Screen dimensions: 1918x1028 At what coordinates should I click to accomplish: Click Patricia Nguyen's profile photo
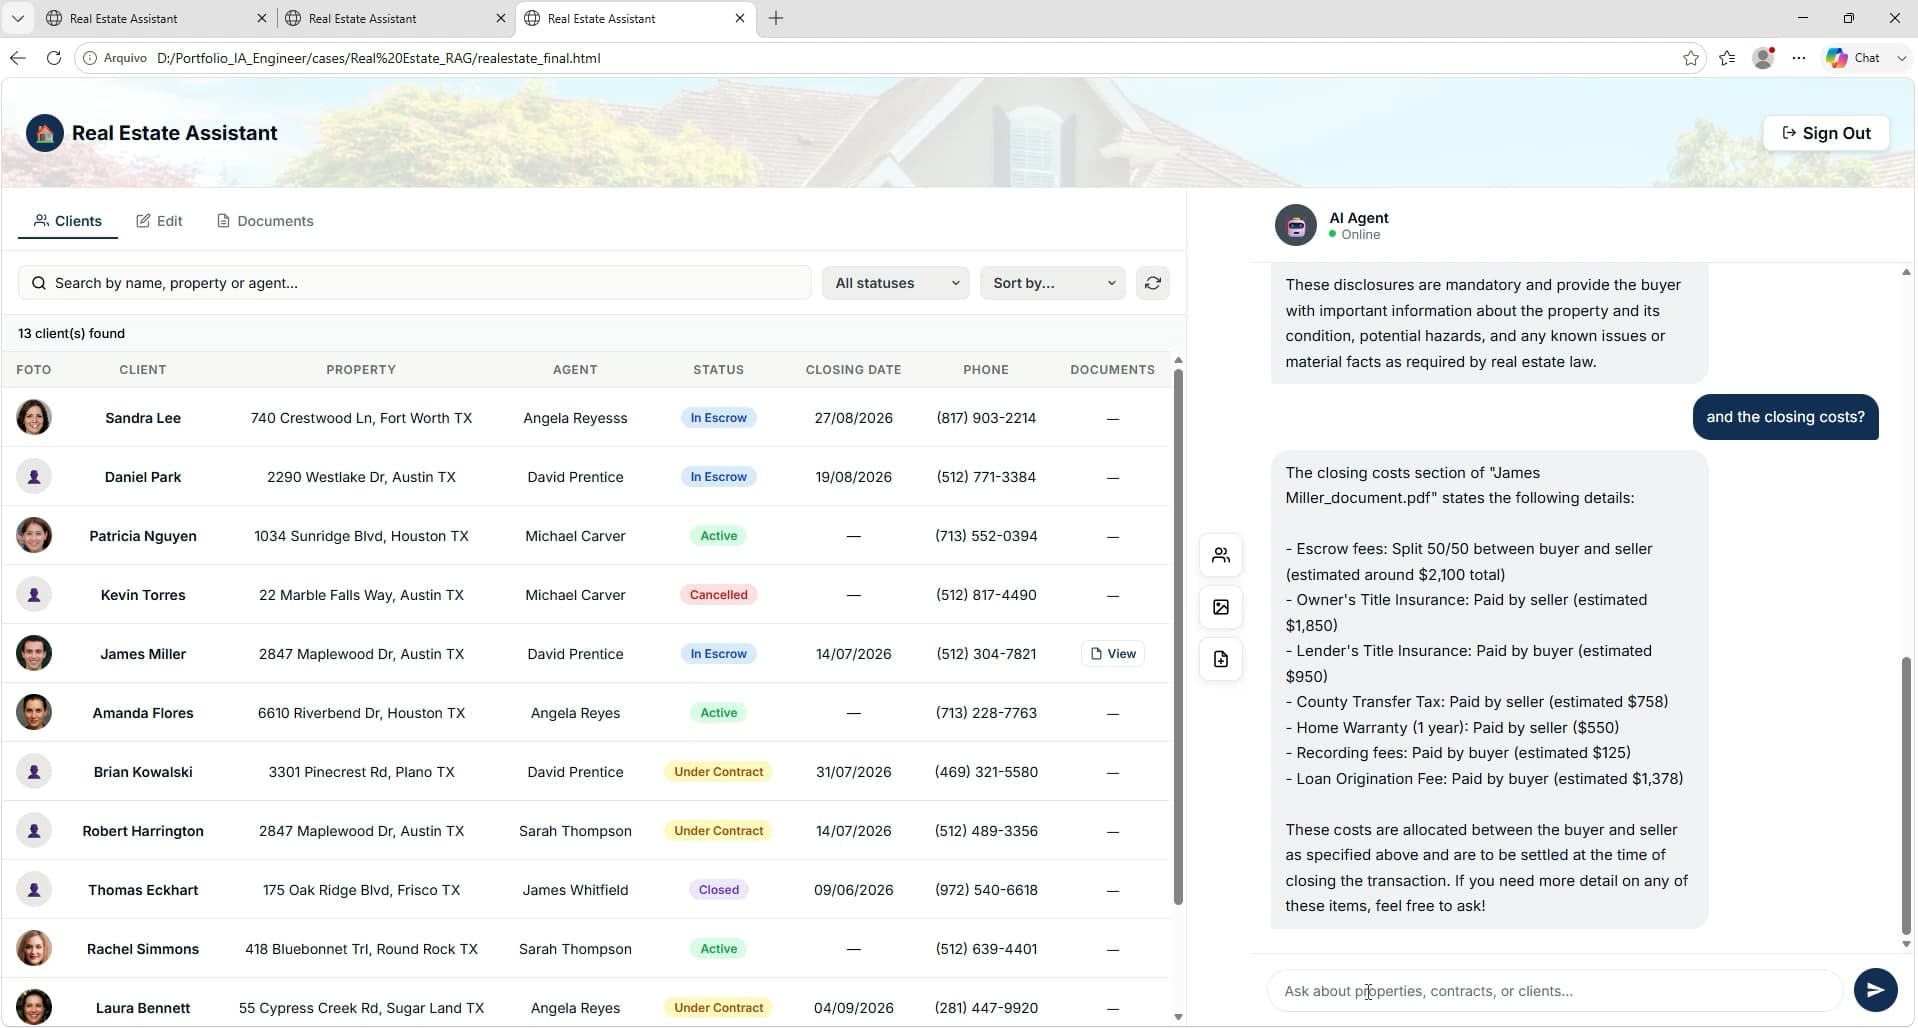click(x=34, y=535)
